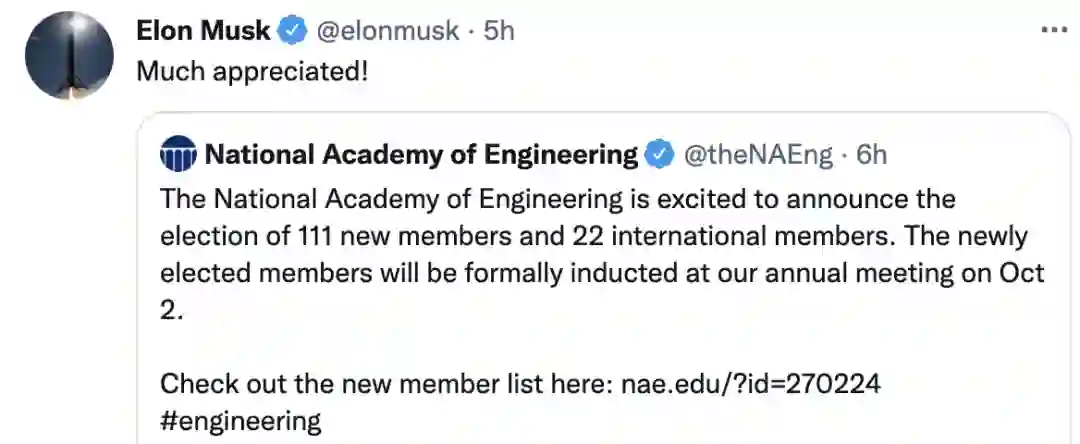Open Elon Musk's profile picture
Screen dimensions: 1080x444
click(69, 55)
